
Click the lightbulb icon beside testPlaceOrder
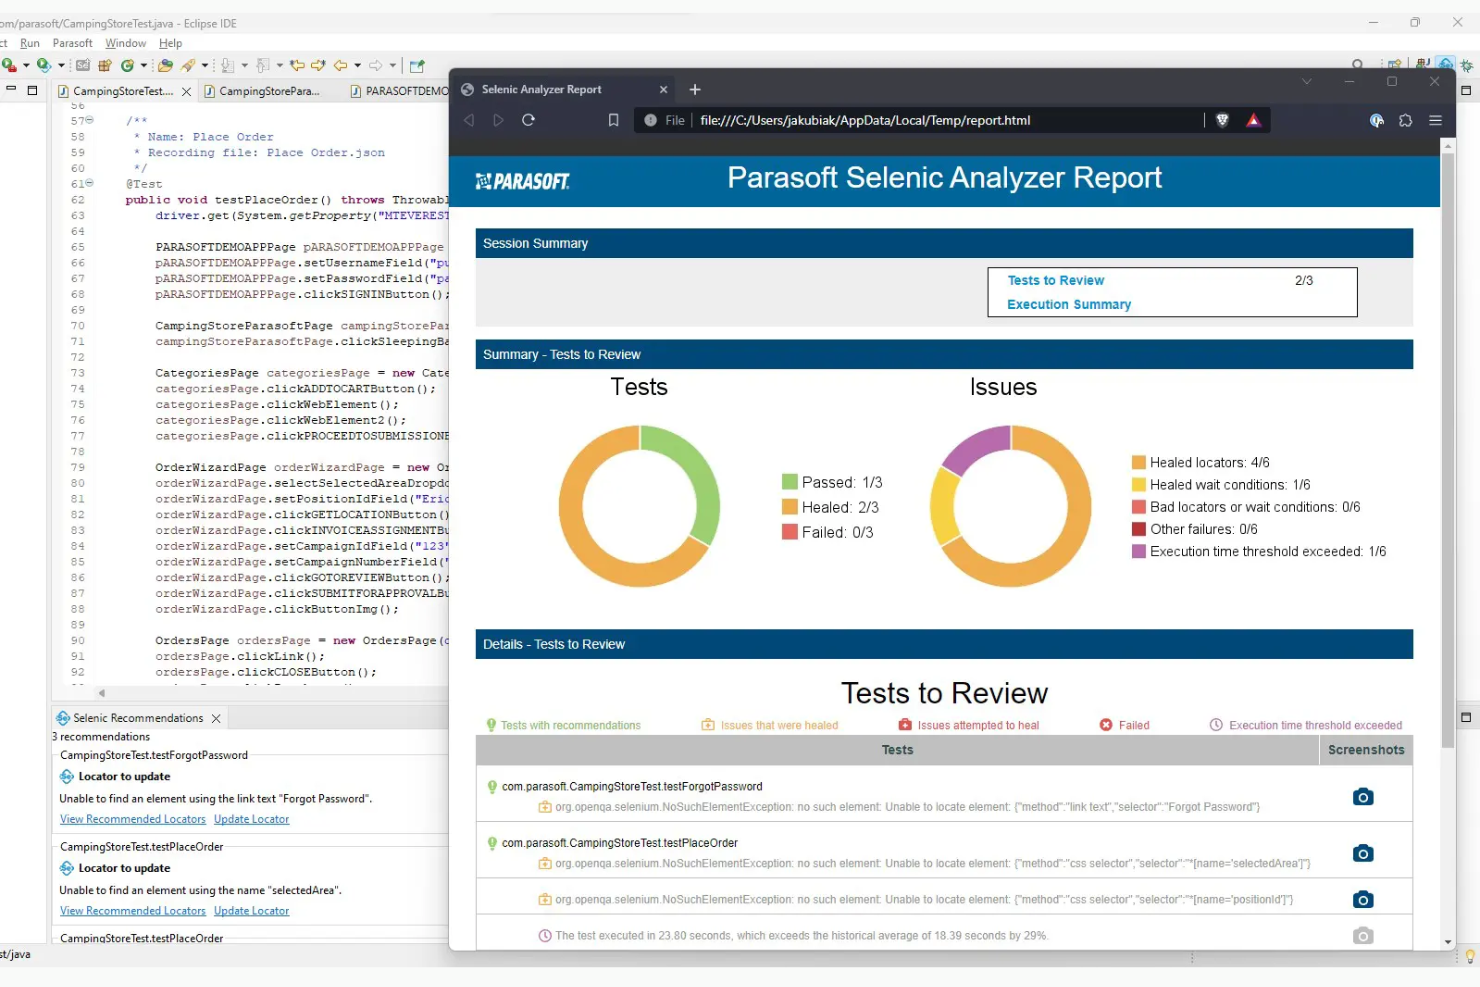pyautogui.click(x=494, y=843)
